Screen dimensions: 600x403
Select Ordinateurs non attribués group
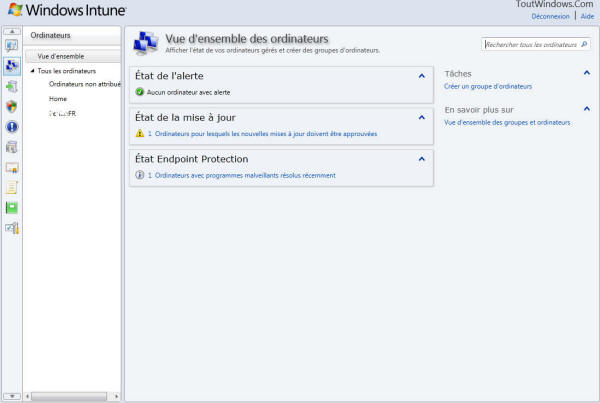[x=85, y=84]
